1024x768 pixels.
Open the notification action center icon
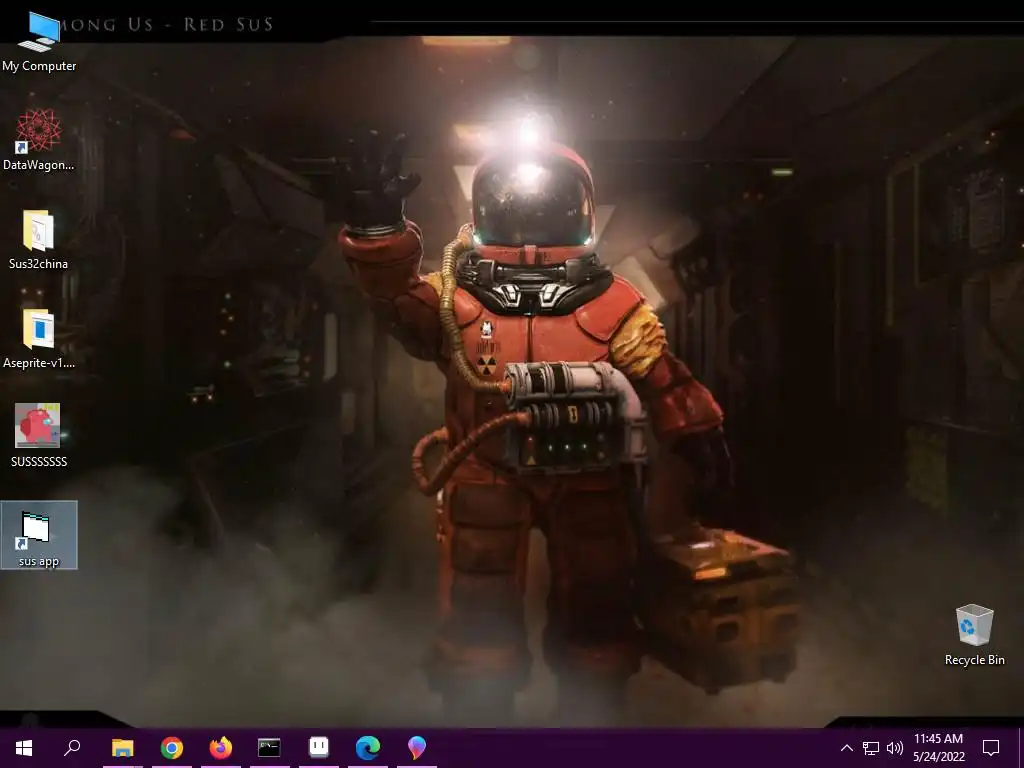pos(991,748)
